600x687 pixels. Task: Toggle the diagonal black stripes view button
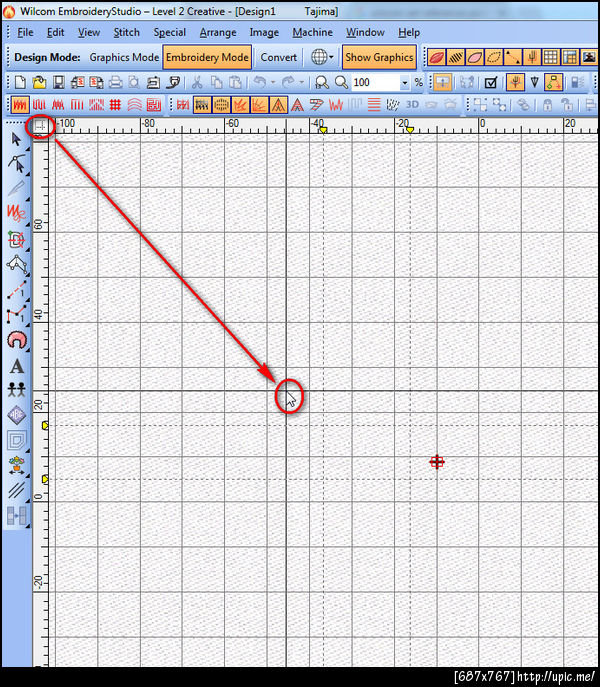point(456,57)
